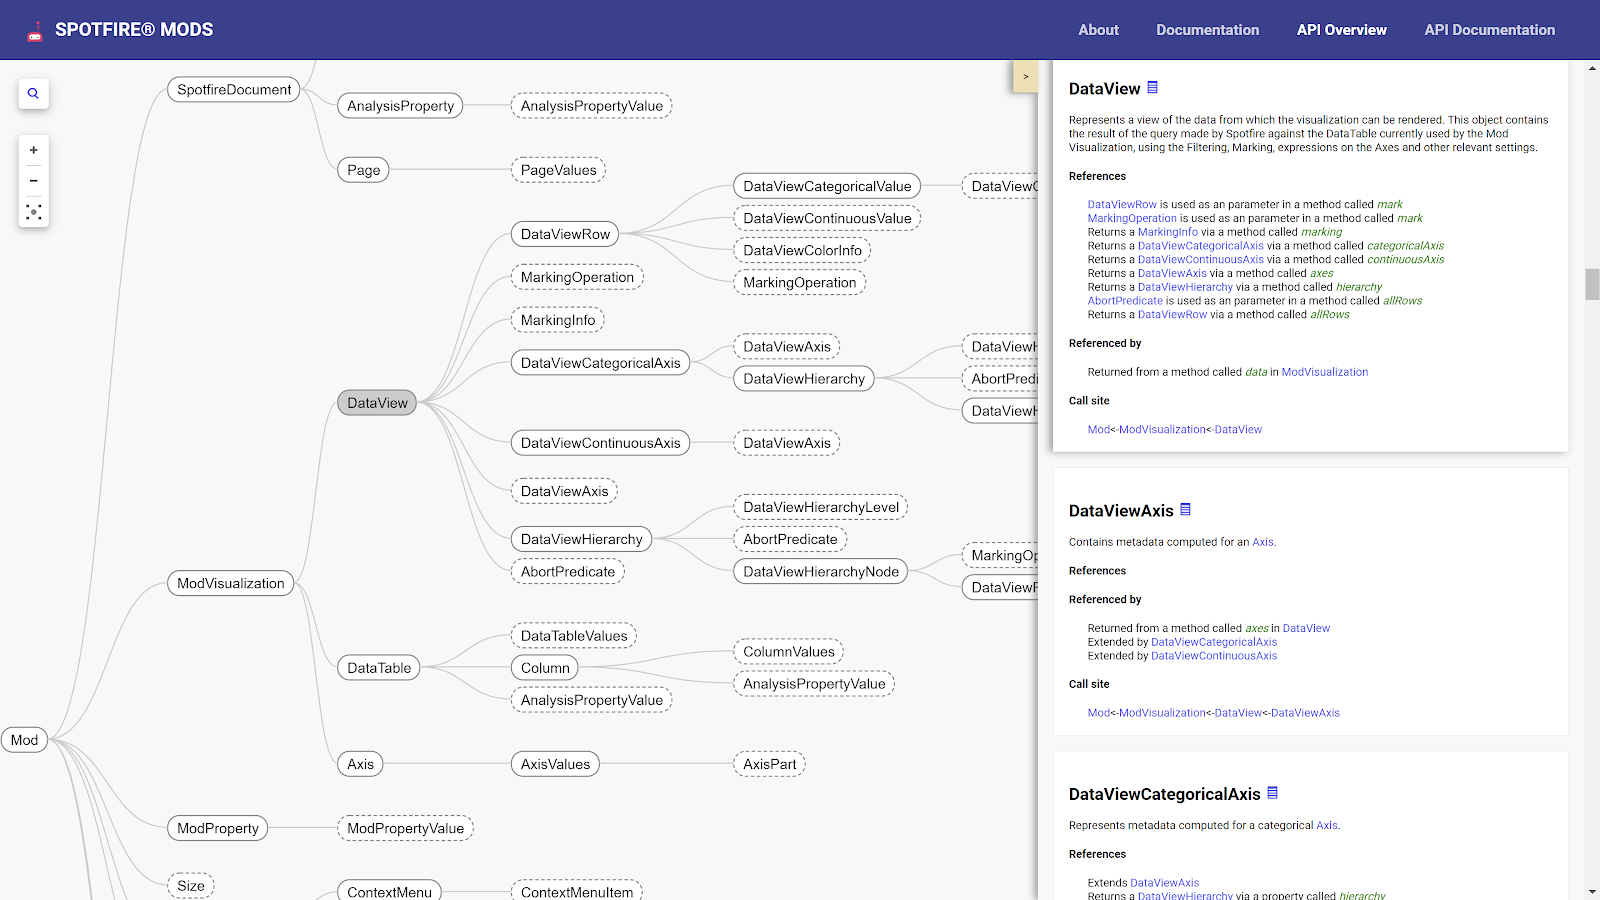Open document icon next to DataView heading
This screenshot has width=1600, height=900.
pos(1152,88)
